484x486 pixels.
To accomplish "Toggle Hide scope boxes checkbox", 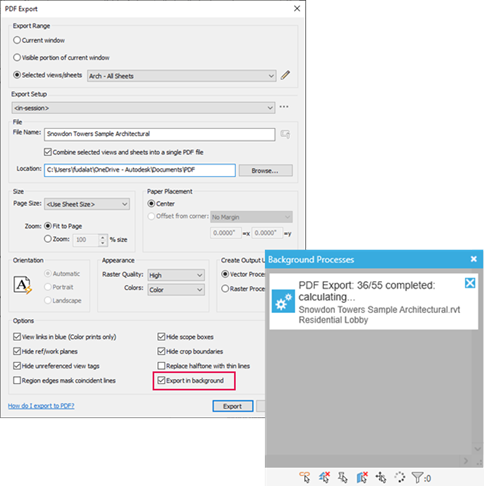I will (161, 337).
